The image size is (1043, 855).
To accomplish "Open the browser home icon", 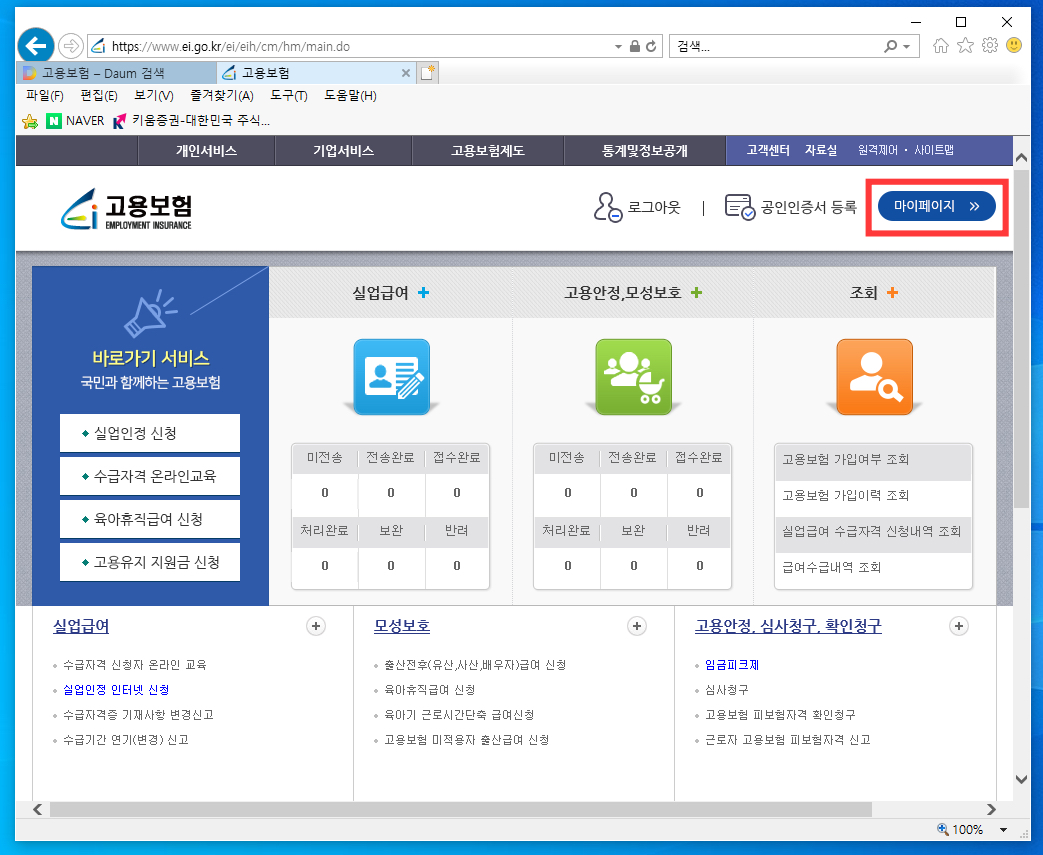I will (x=941, y=45).
